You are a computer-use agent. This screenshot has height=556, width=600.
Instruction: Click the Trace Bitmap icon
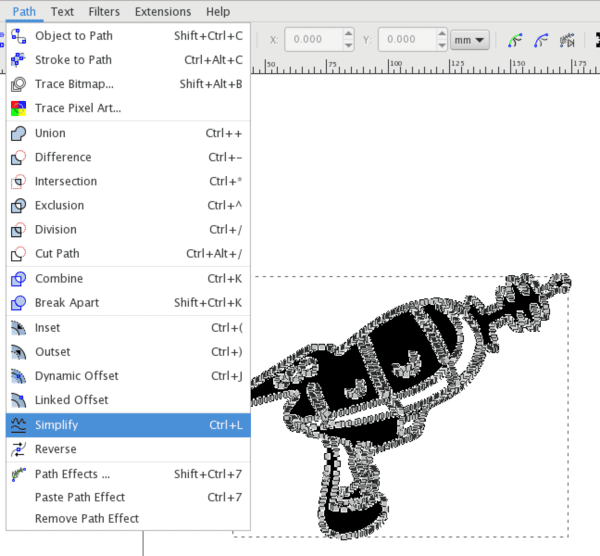pos(18,84)
